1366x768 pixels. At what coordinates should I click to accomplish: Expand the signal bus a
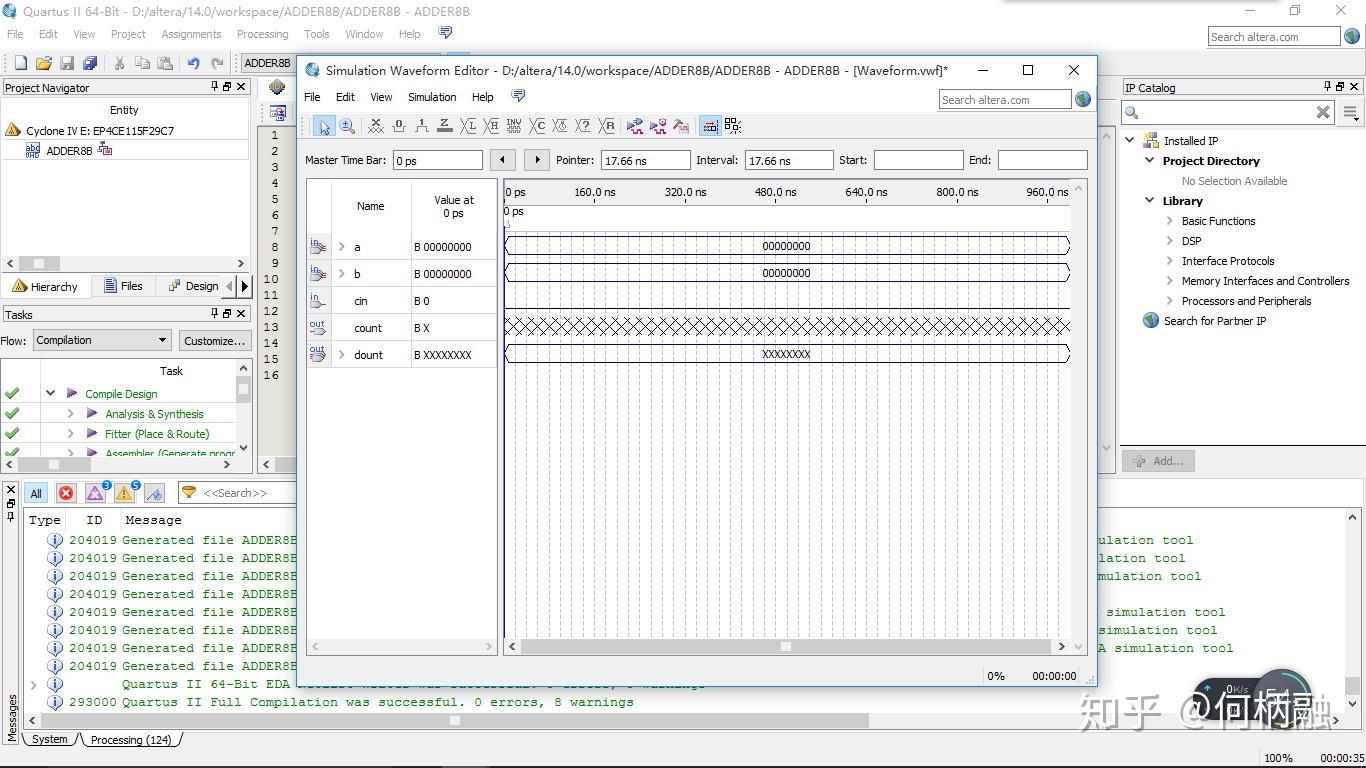tap(342, 247)
